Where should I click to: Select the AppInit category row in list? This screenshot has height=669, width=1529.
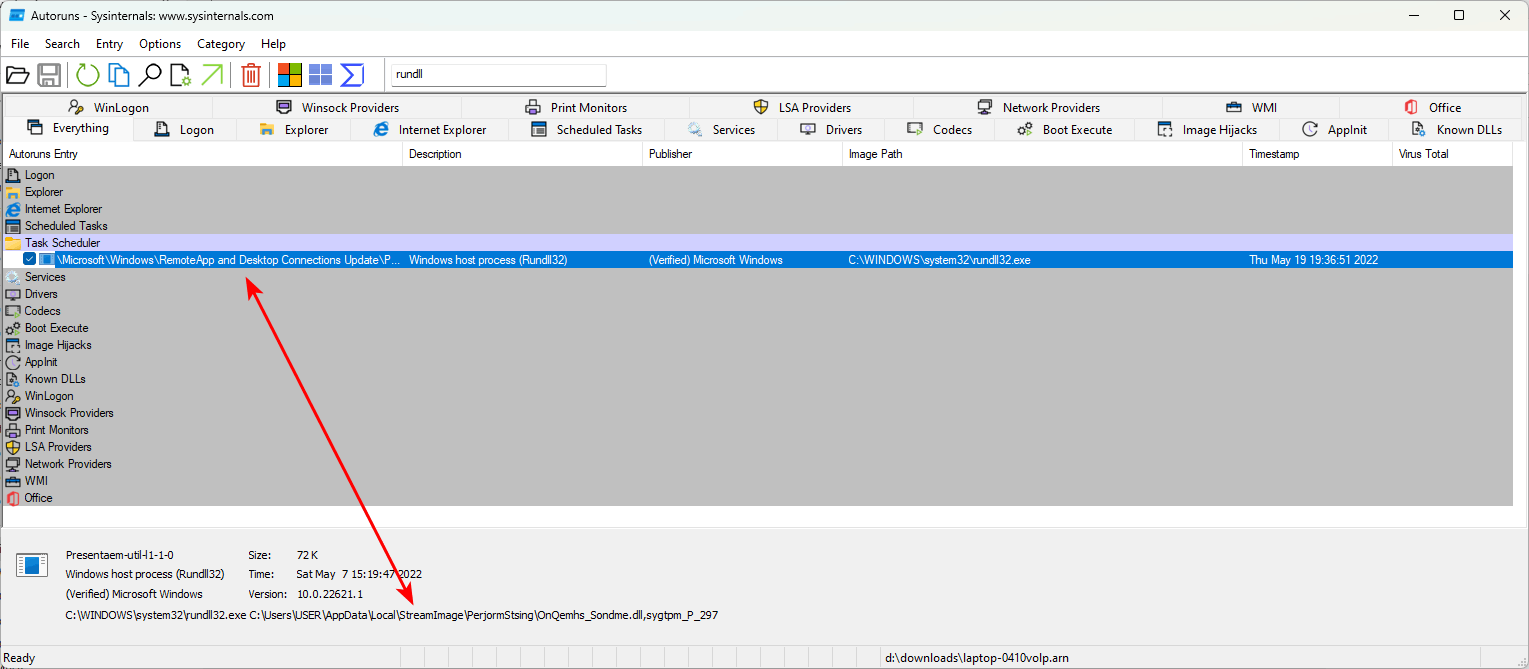[x=758, y=362]
